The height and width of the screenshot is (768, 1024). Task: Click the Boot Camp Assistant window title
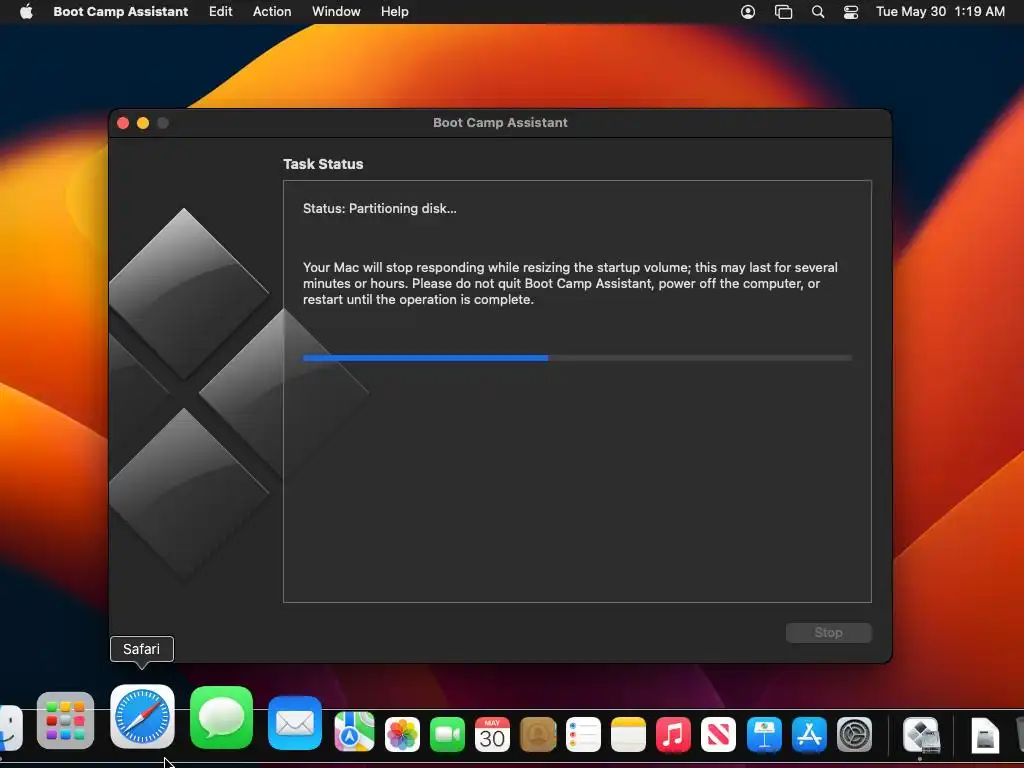point(500,122)
